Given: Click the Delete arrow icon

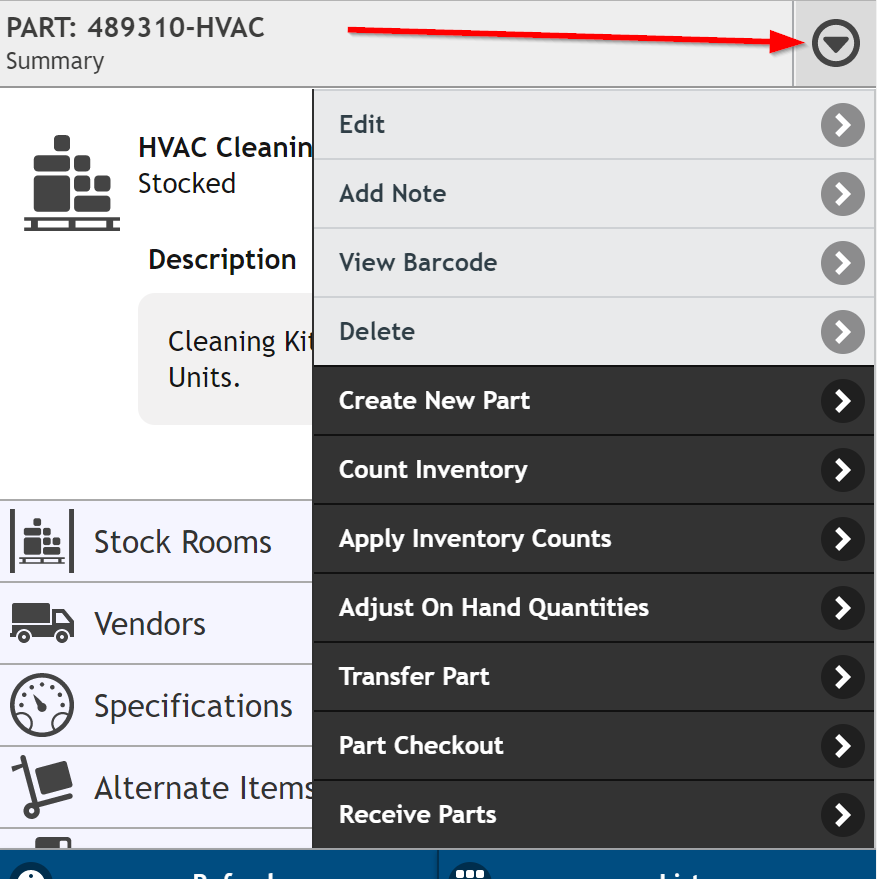Looking at the screenshot, I should point(842,332).
